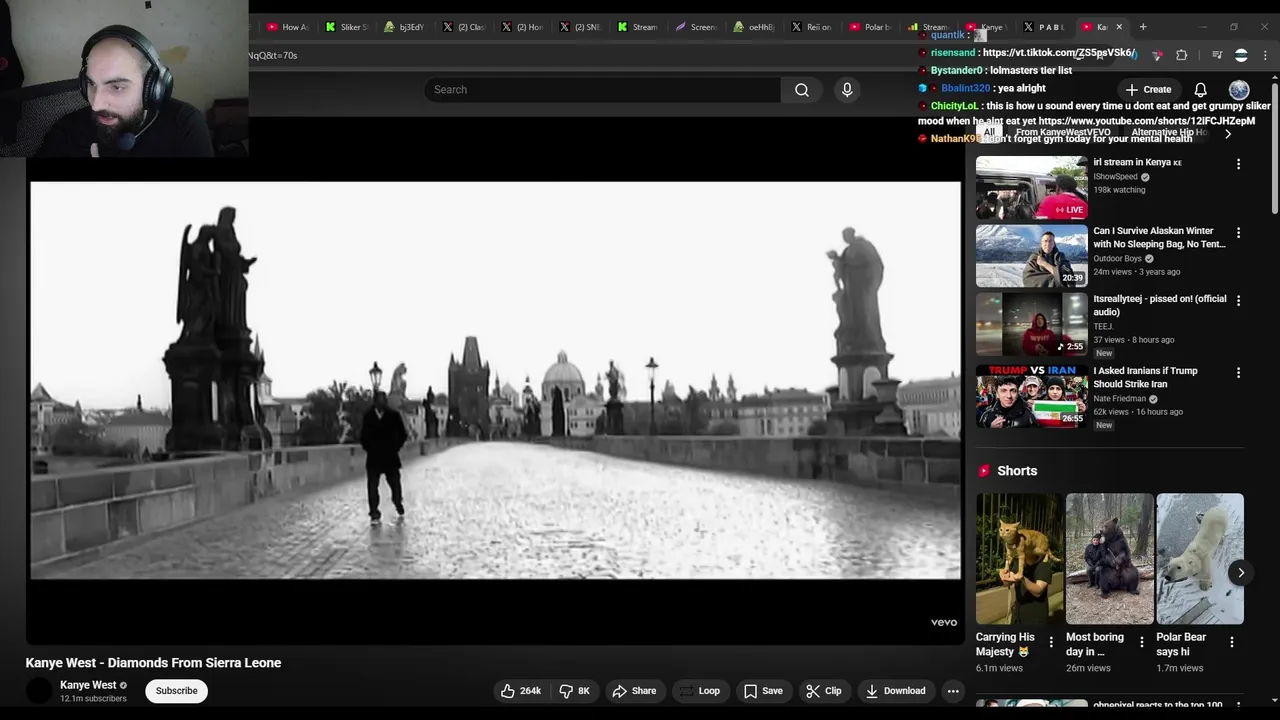Open Alaskan Winter video thumbnail
Image resolution: width=1280 pixels, height=720 pixels.
pos(1031,256)
